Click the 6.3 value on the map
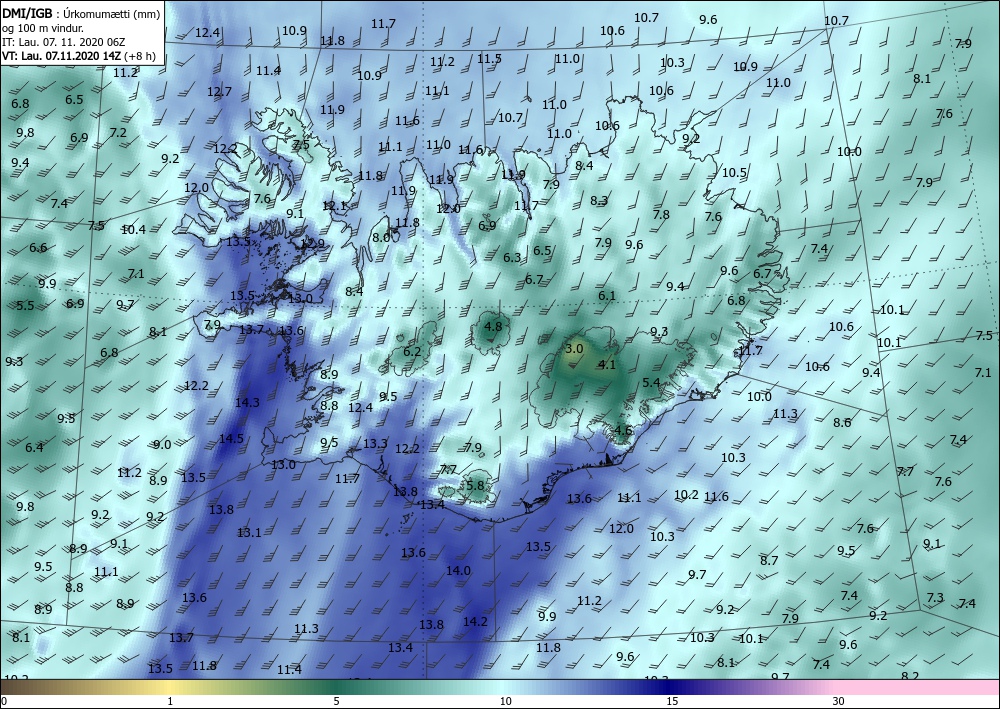This screenshot has height=709, width=1000. [x=511, y=258]
